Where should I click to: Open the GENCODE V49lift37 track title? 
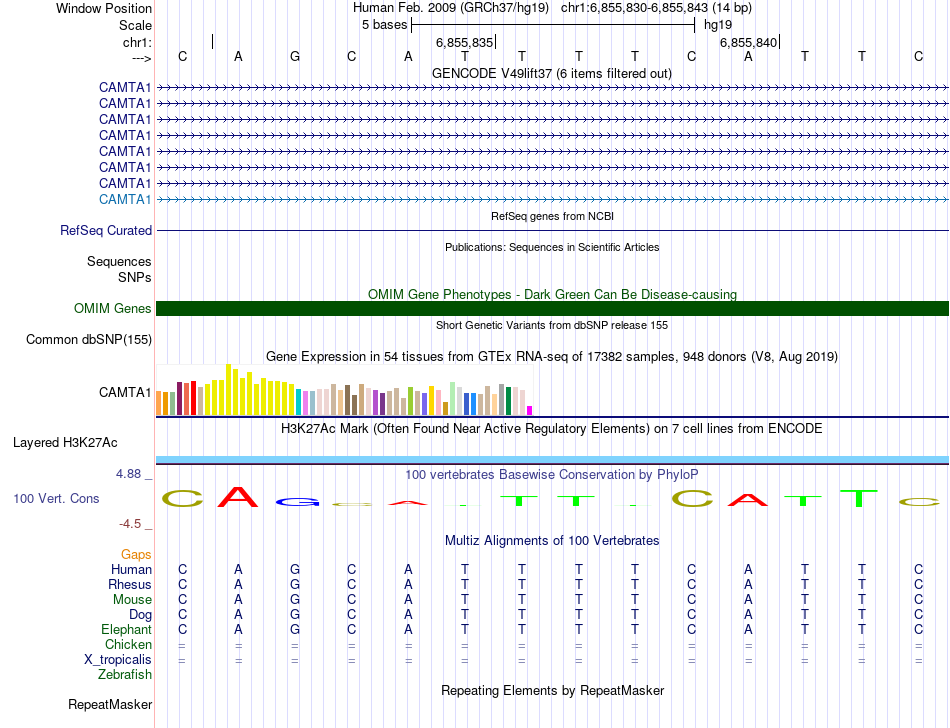551,73
